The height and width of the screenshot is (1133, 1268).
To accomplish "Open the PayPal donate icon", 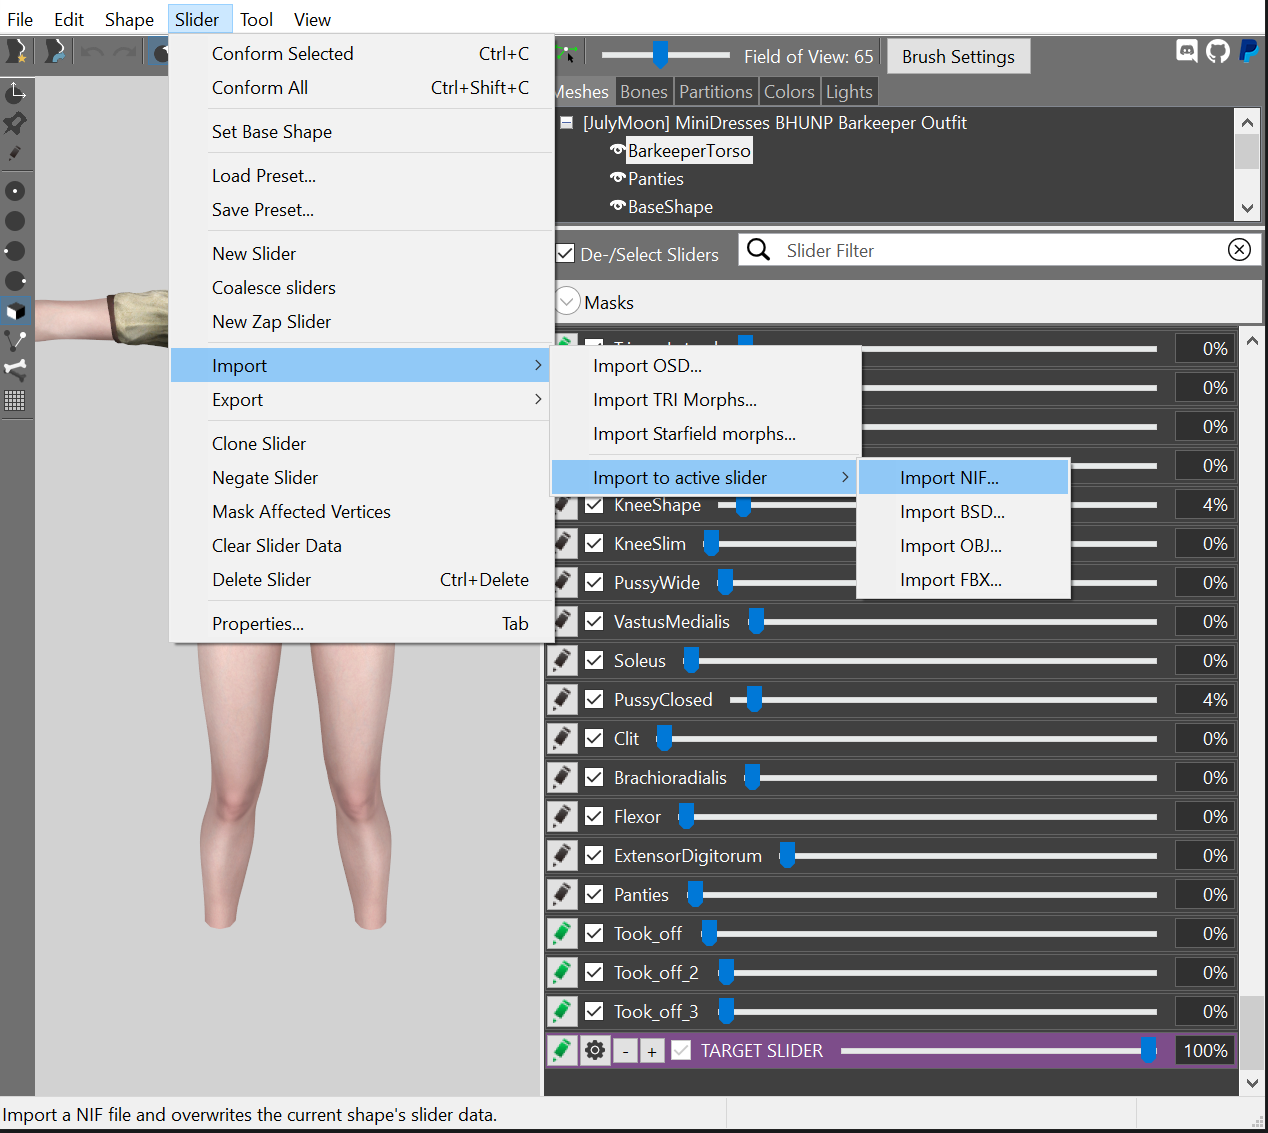I will 1249,51.
